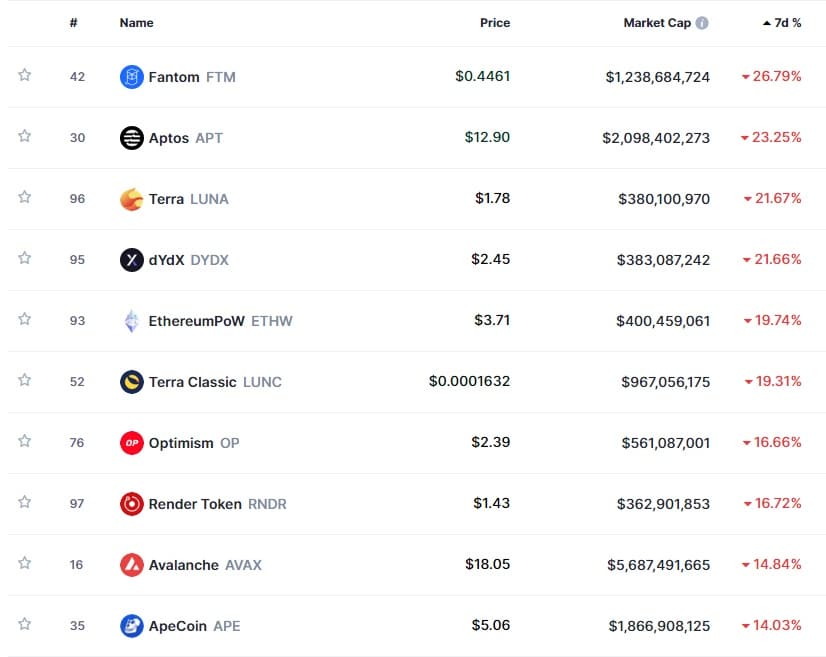Toggle the watchlist star for Avalanche
Screen dimensions: 826x657
(x=25, y=564)
